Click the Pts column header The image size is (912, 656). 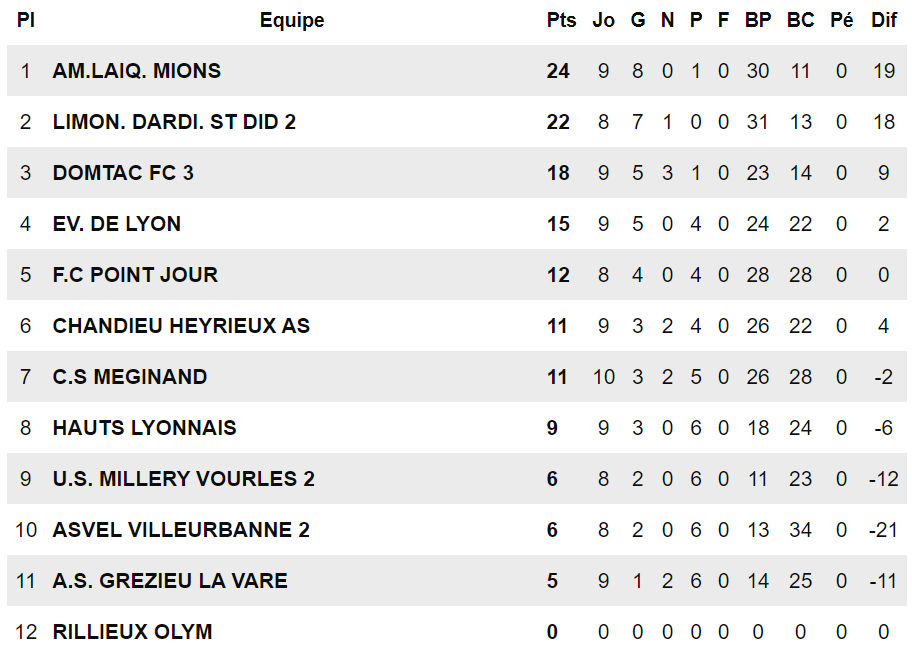(561, 20)
